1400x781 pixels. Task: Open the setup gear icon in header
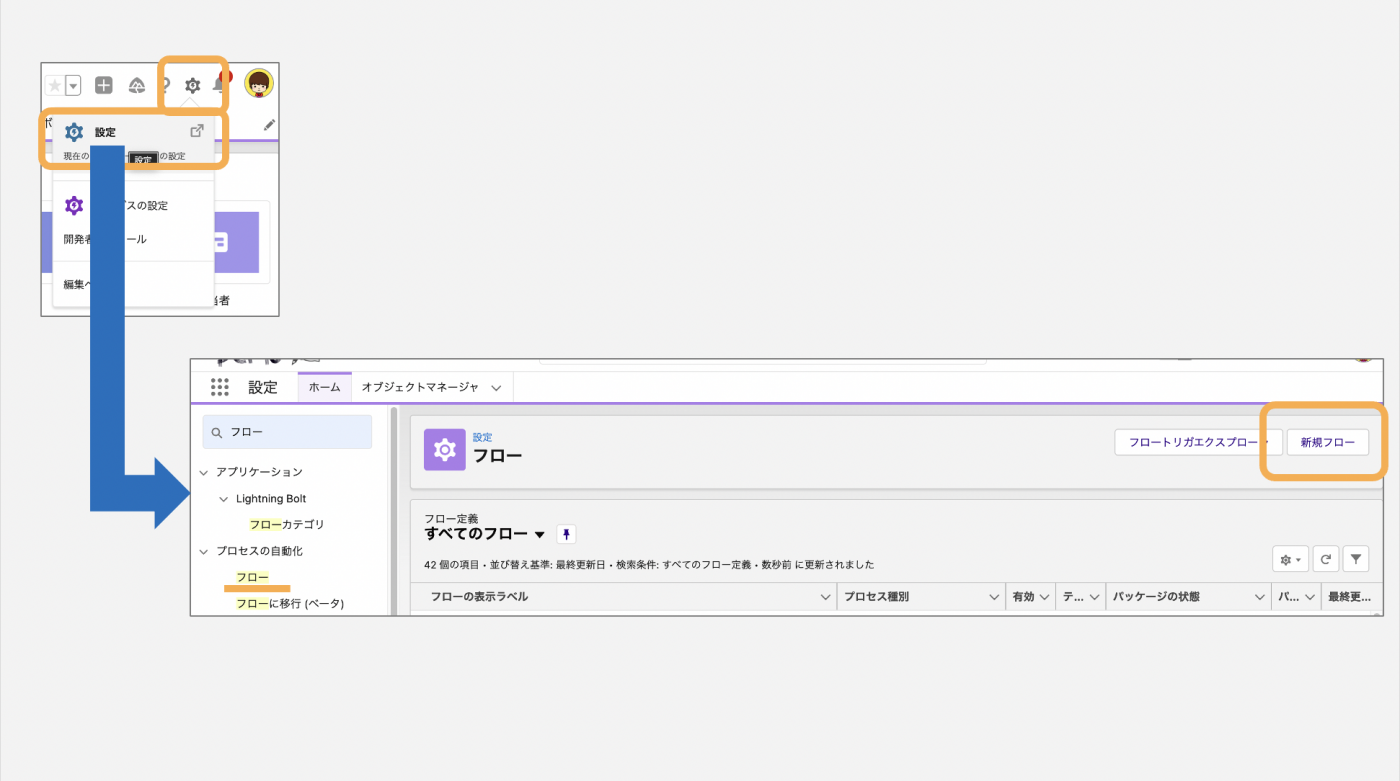[x=193, y=86]
